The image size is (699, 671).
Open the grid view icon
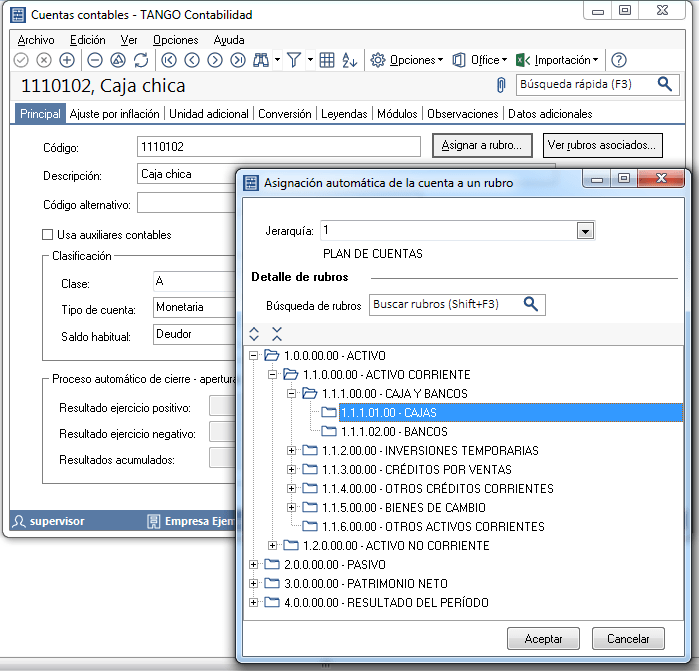327,60
